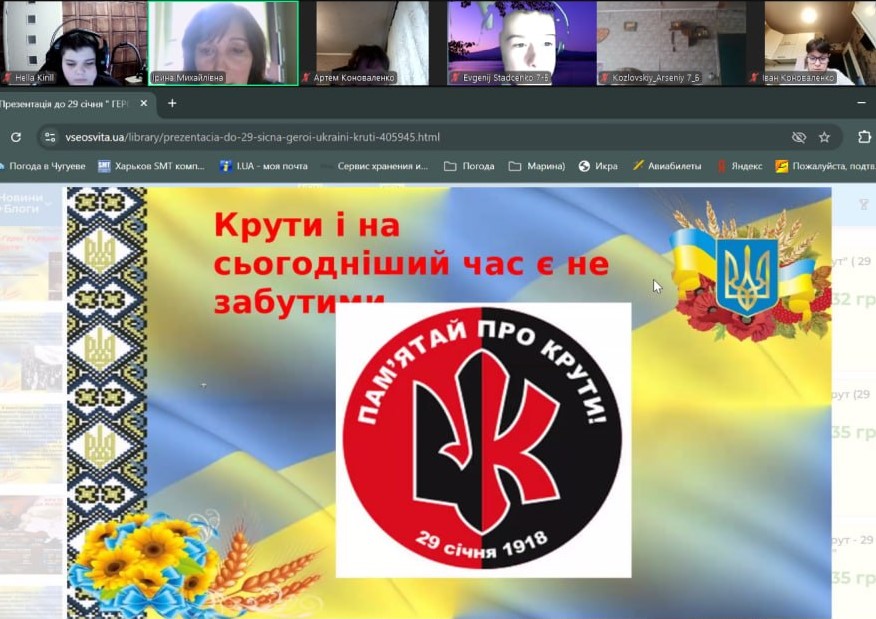
Task: Click muted mic icon of Іван Коноваленко
Action: [x=754, y=78]
